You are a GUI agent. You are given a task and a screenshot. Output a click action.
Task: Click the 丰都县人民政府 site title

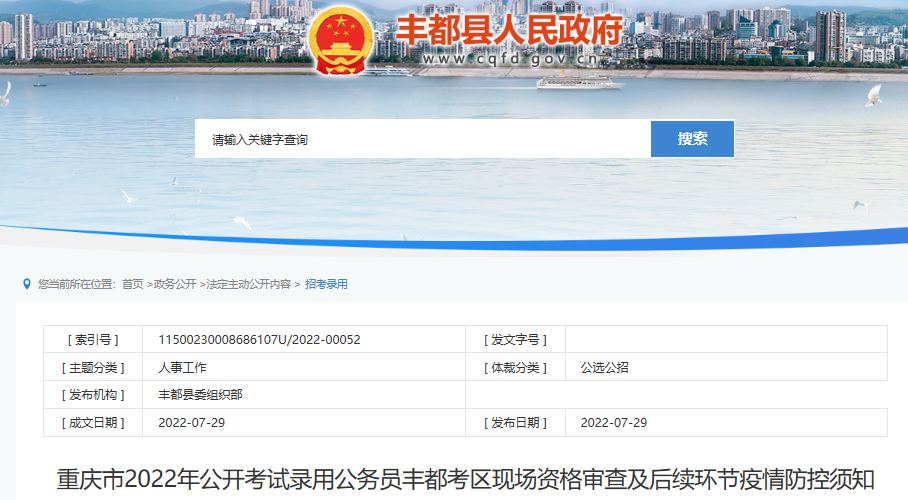[x=510, y=30]
